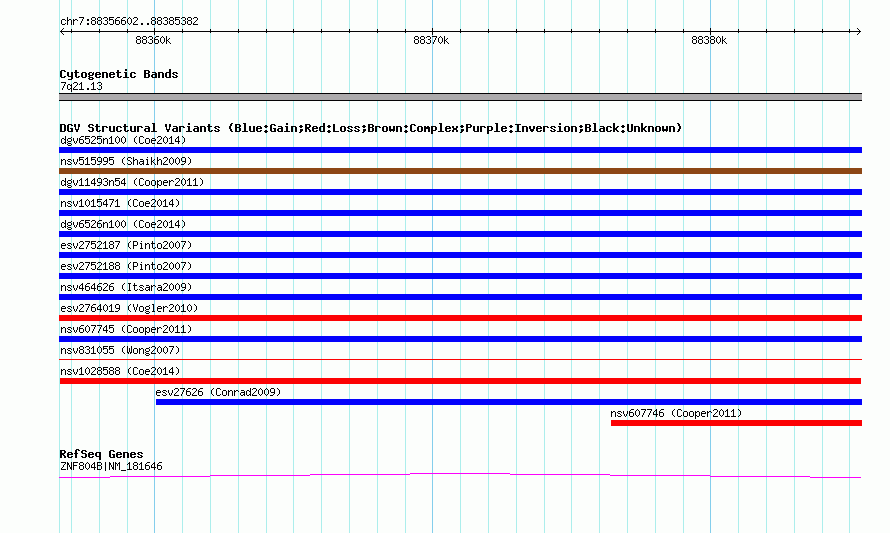This screenshot has width=890, height=533.
Task: Open esv2752187 (Pinto2007) variant label
Action: [x=126, y=245]
